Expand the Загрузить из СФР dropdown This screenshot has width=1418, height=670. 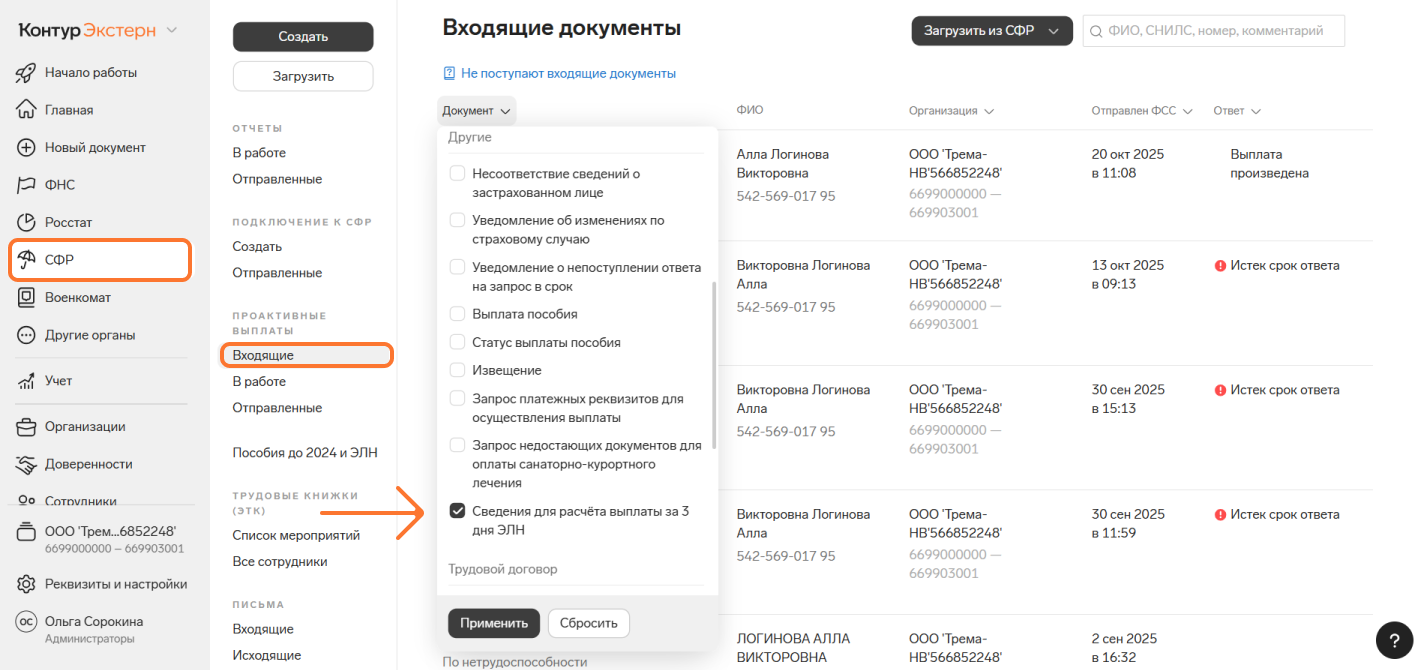point(1053,31)
